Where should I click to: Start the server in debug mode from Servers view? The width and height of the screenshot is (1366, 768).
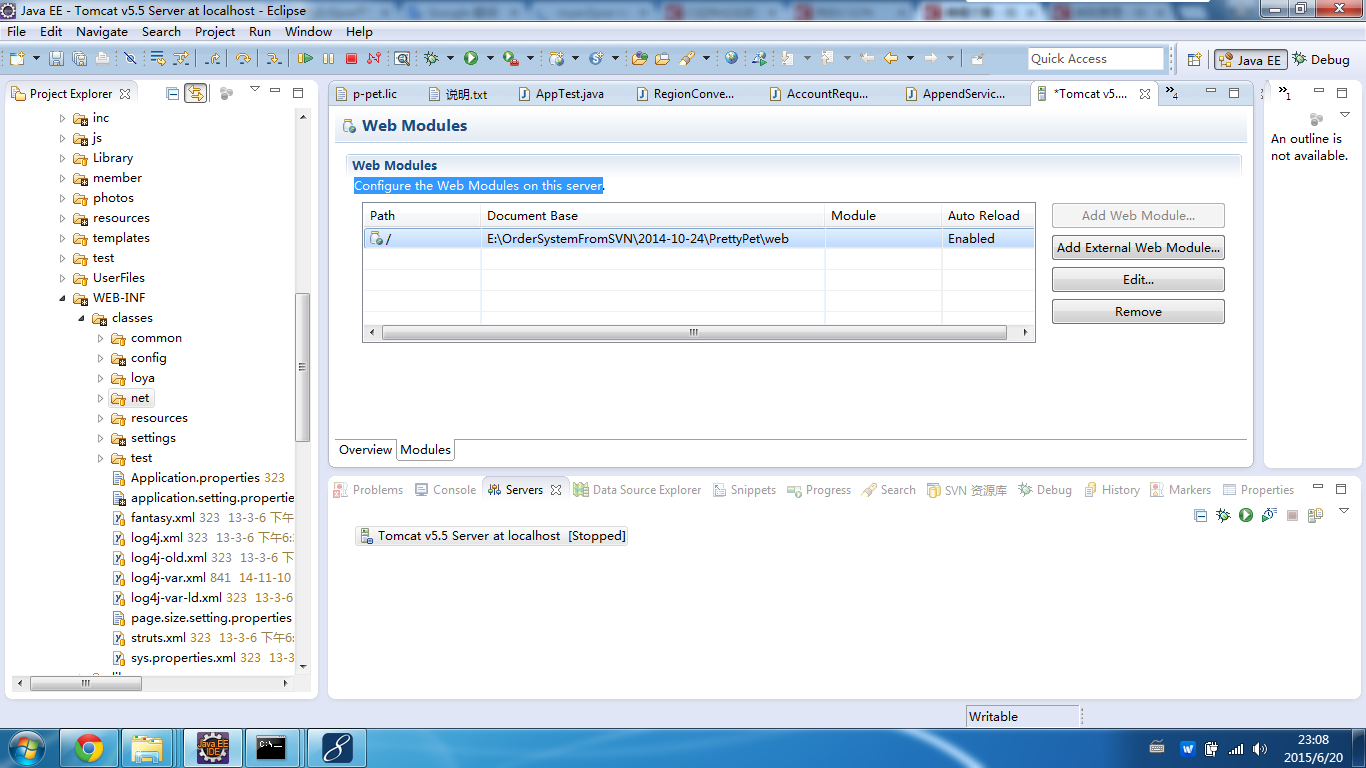pyautogui.click(x=1223, y=515)
